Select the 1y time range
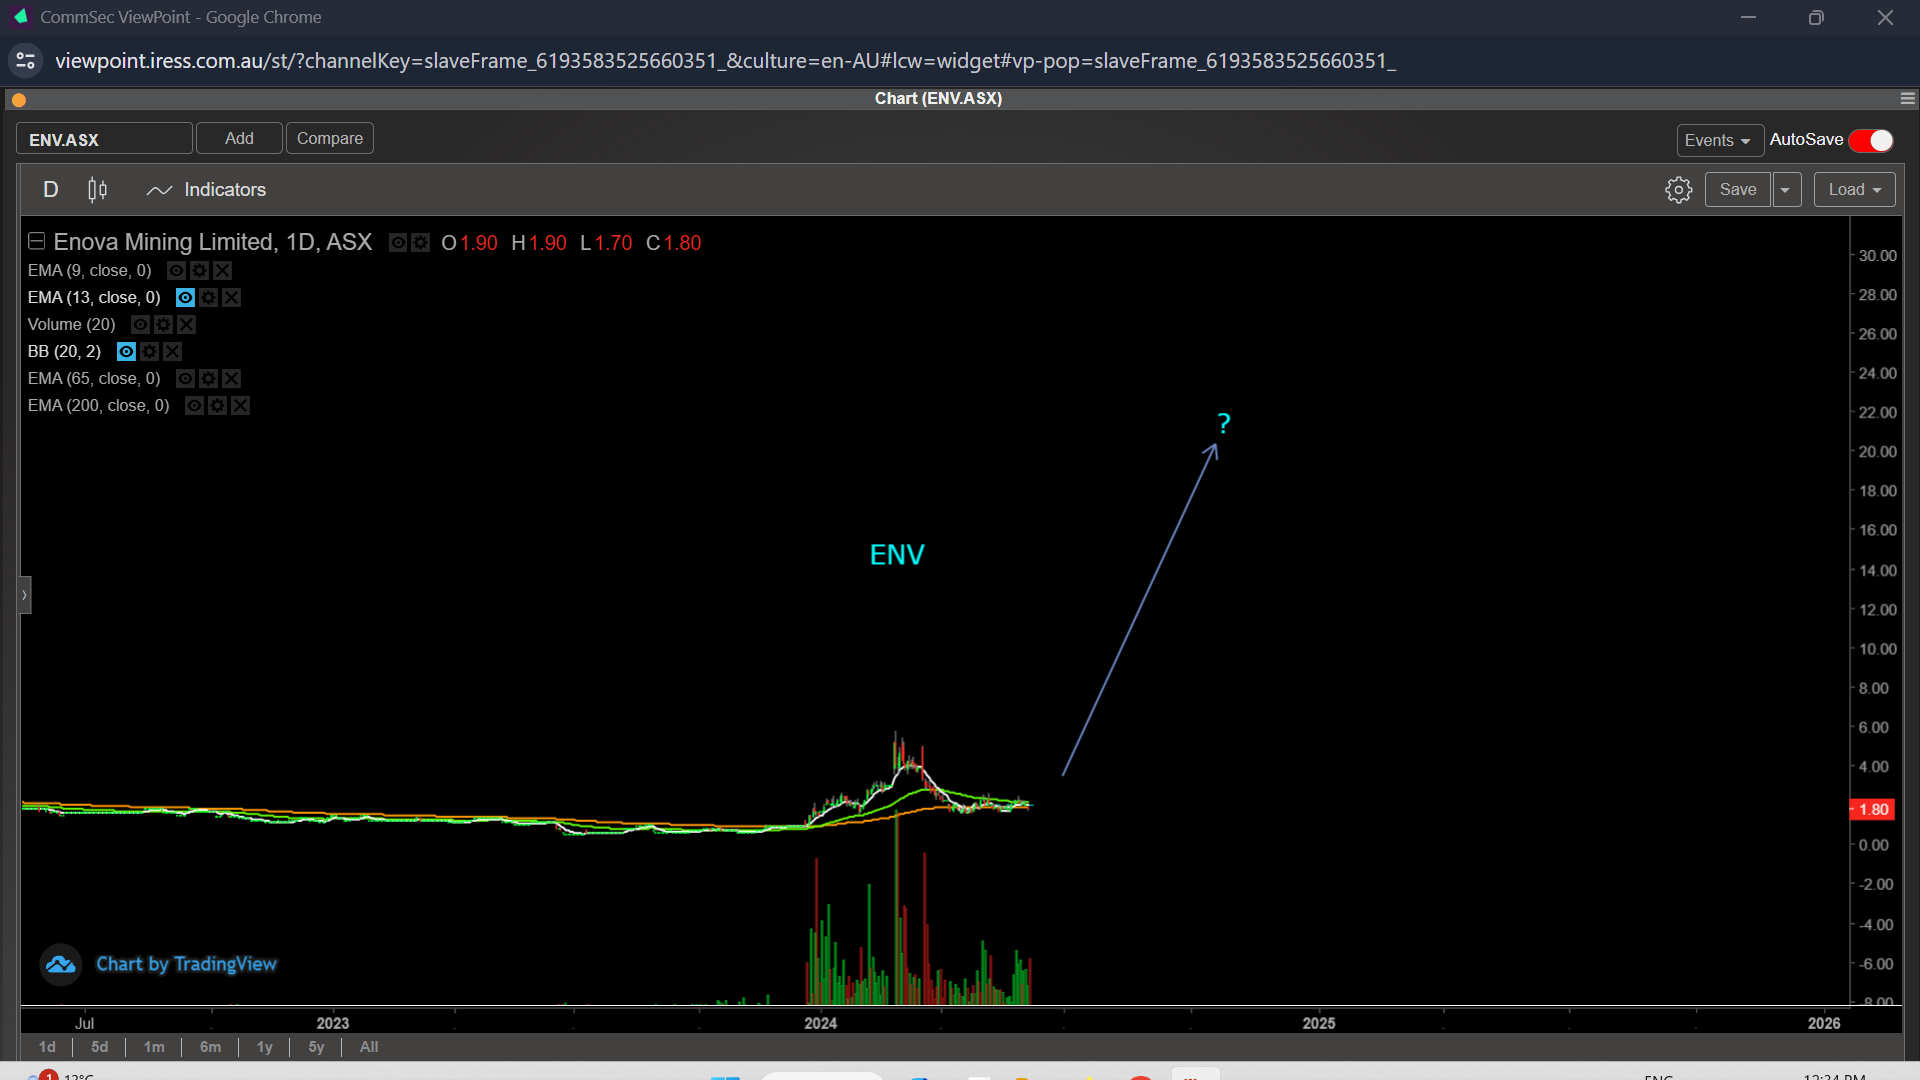Screen dimensions: 1920x1080 tap(265, 1047)
